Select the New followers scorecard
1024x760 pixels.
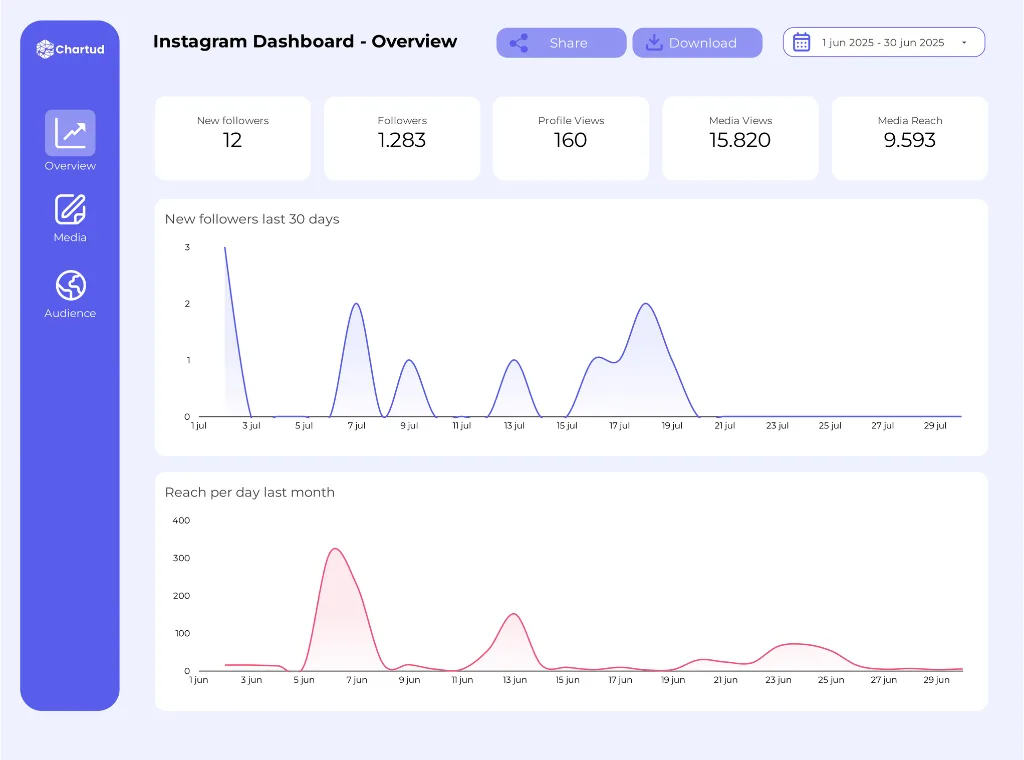click(x=232, y=138)
